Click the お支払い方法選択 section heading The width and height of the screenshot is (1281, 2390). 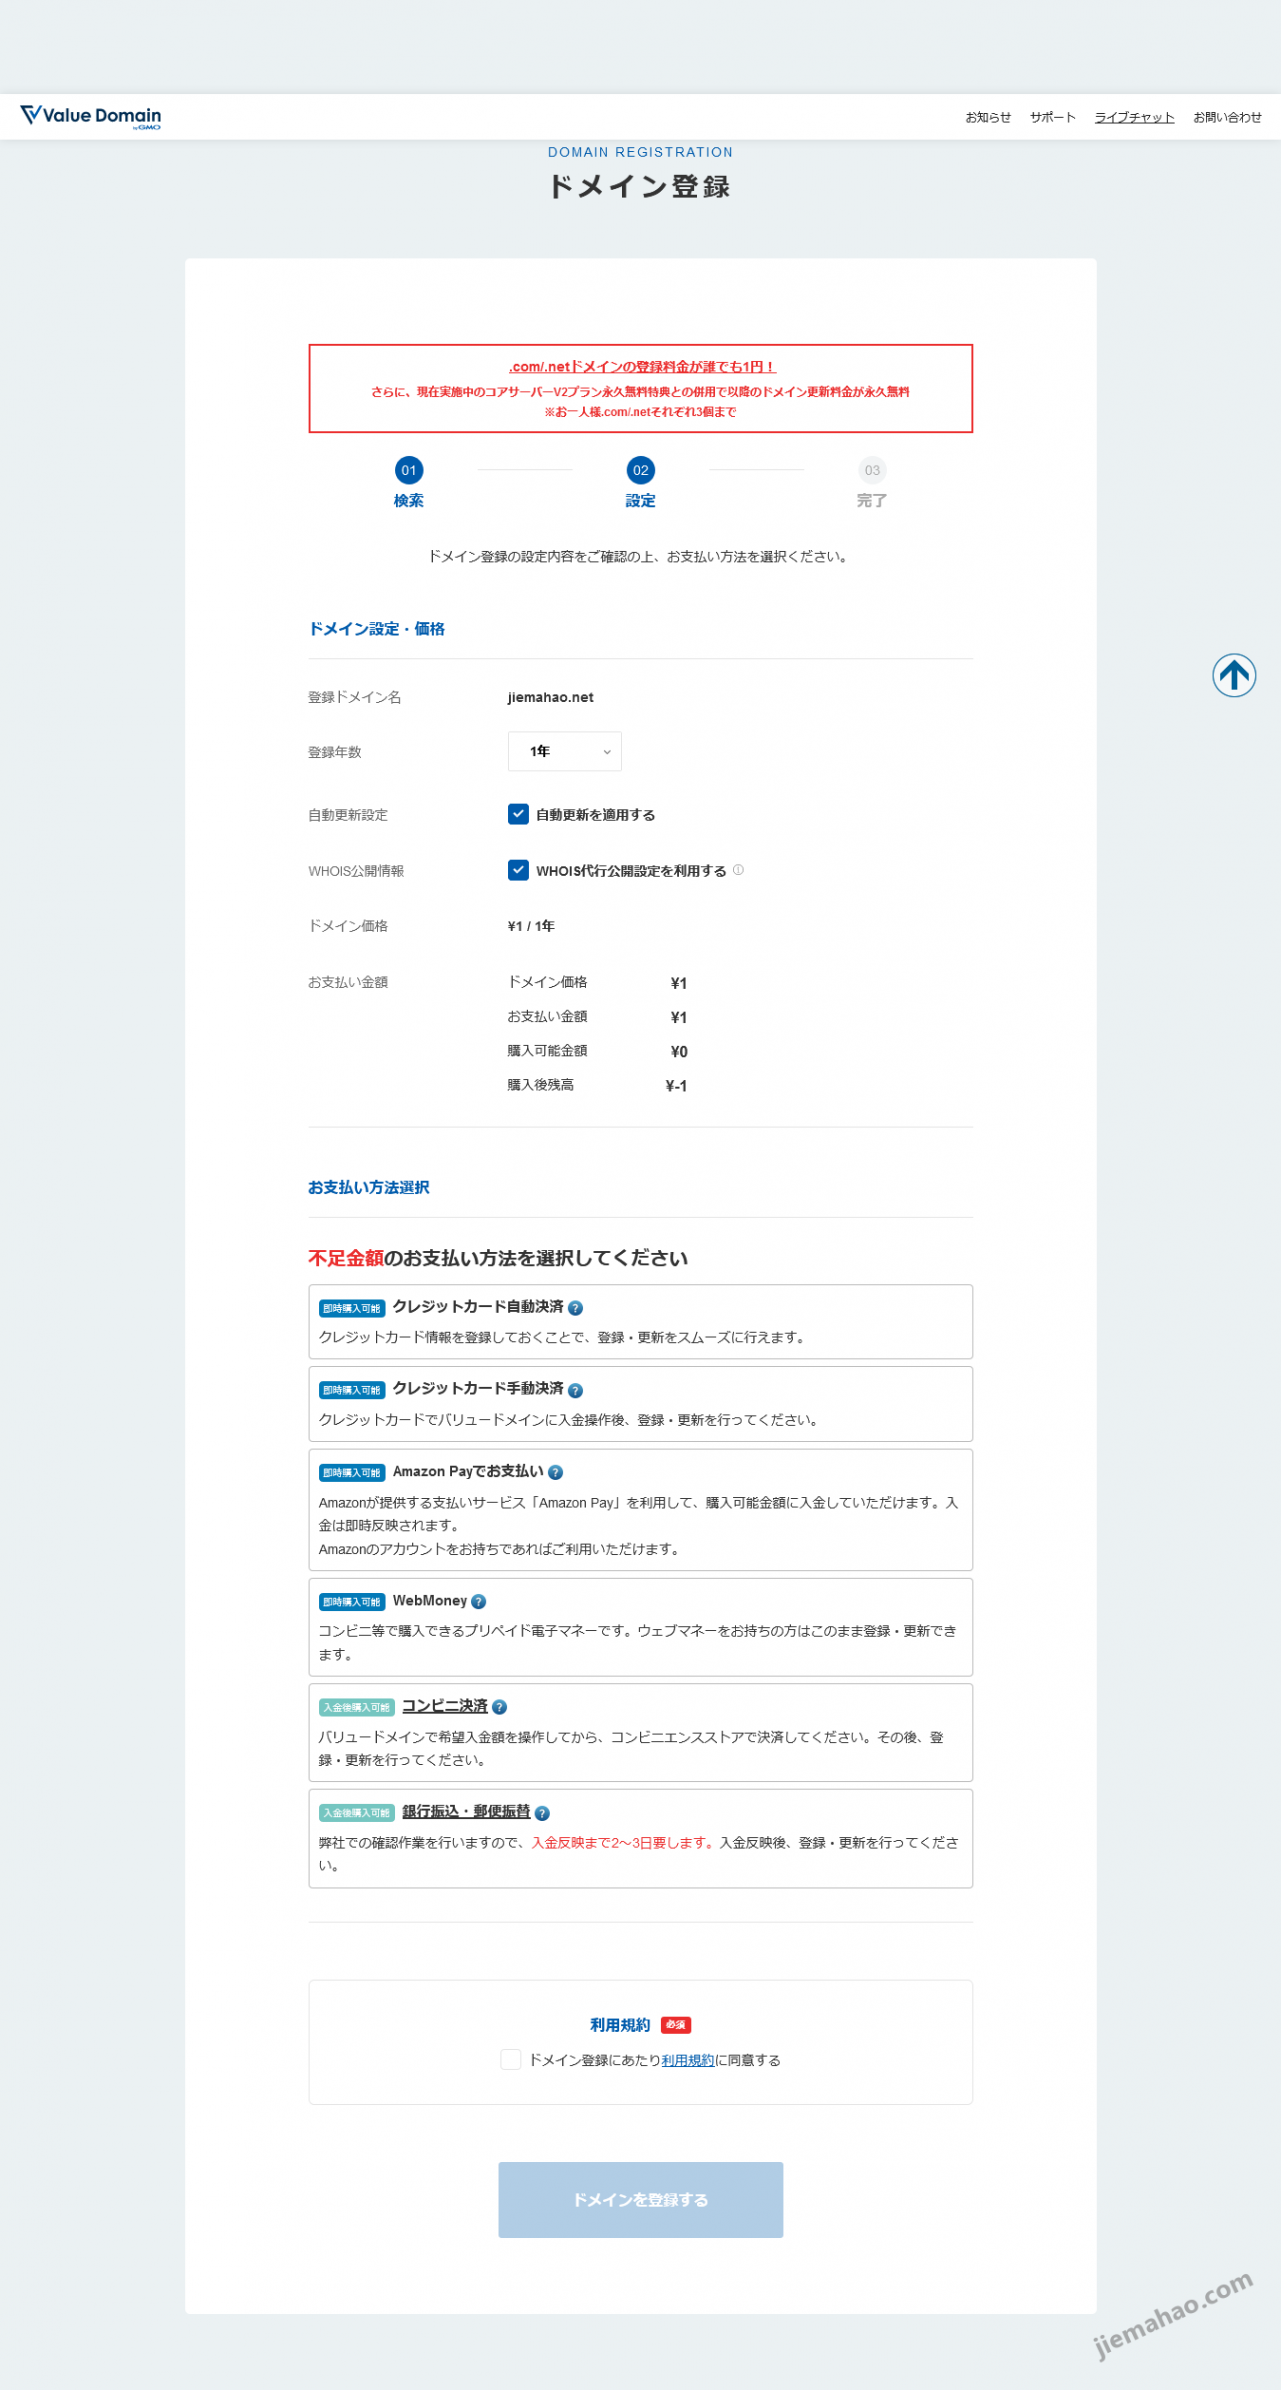coord(369,1187)
